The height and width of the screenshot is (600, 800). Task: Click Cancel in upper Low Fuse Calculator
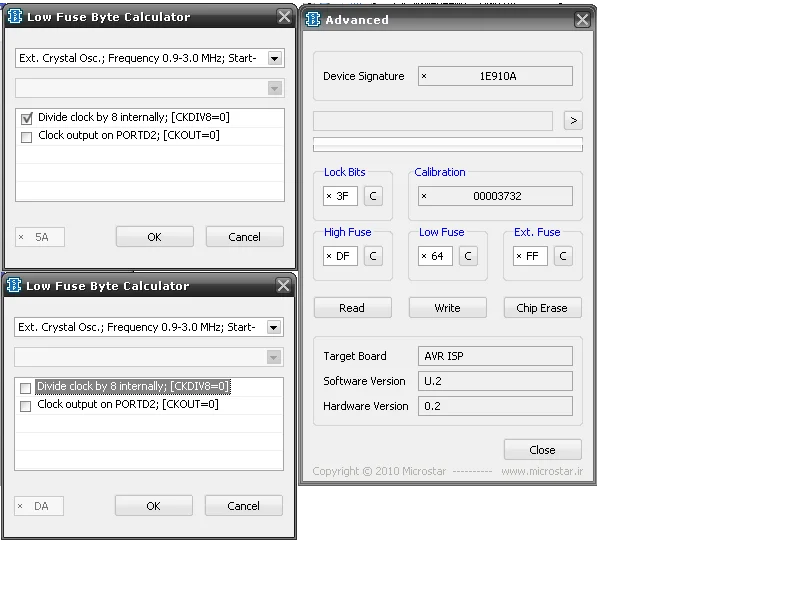click(x=244, y=237)
